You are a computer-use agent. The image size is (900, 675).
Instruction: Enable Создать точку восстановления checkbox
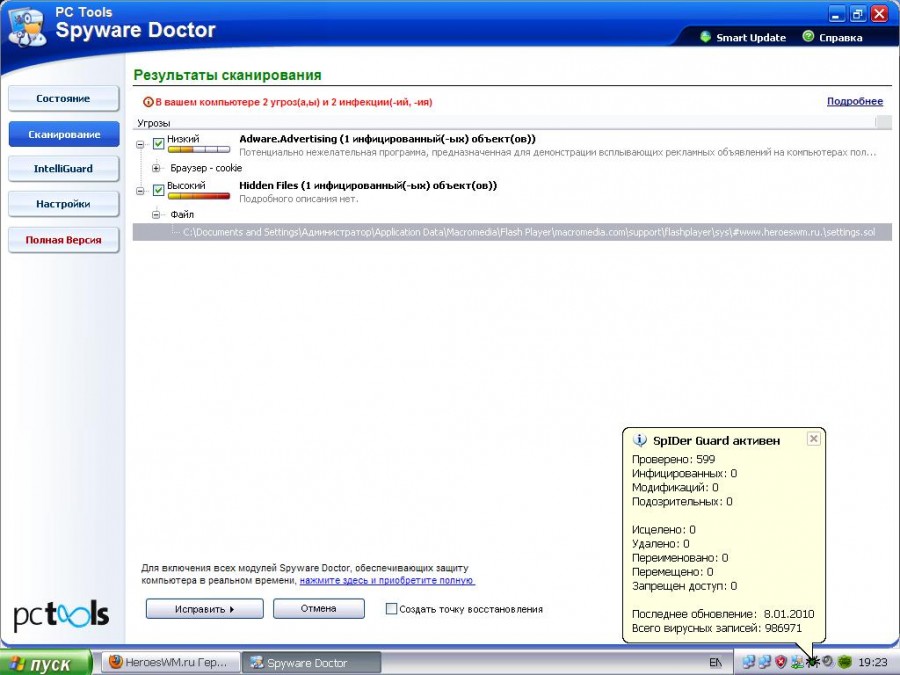(391, 609)
